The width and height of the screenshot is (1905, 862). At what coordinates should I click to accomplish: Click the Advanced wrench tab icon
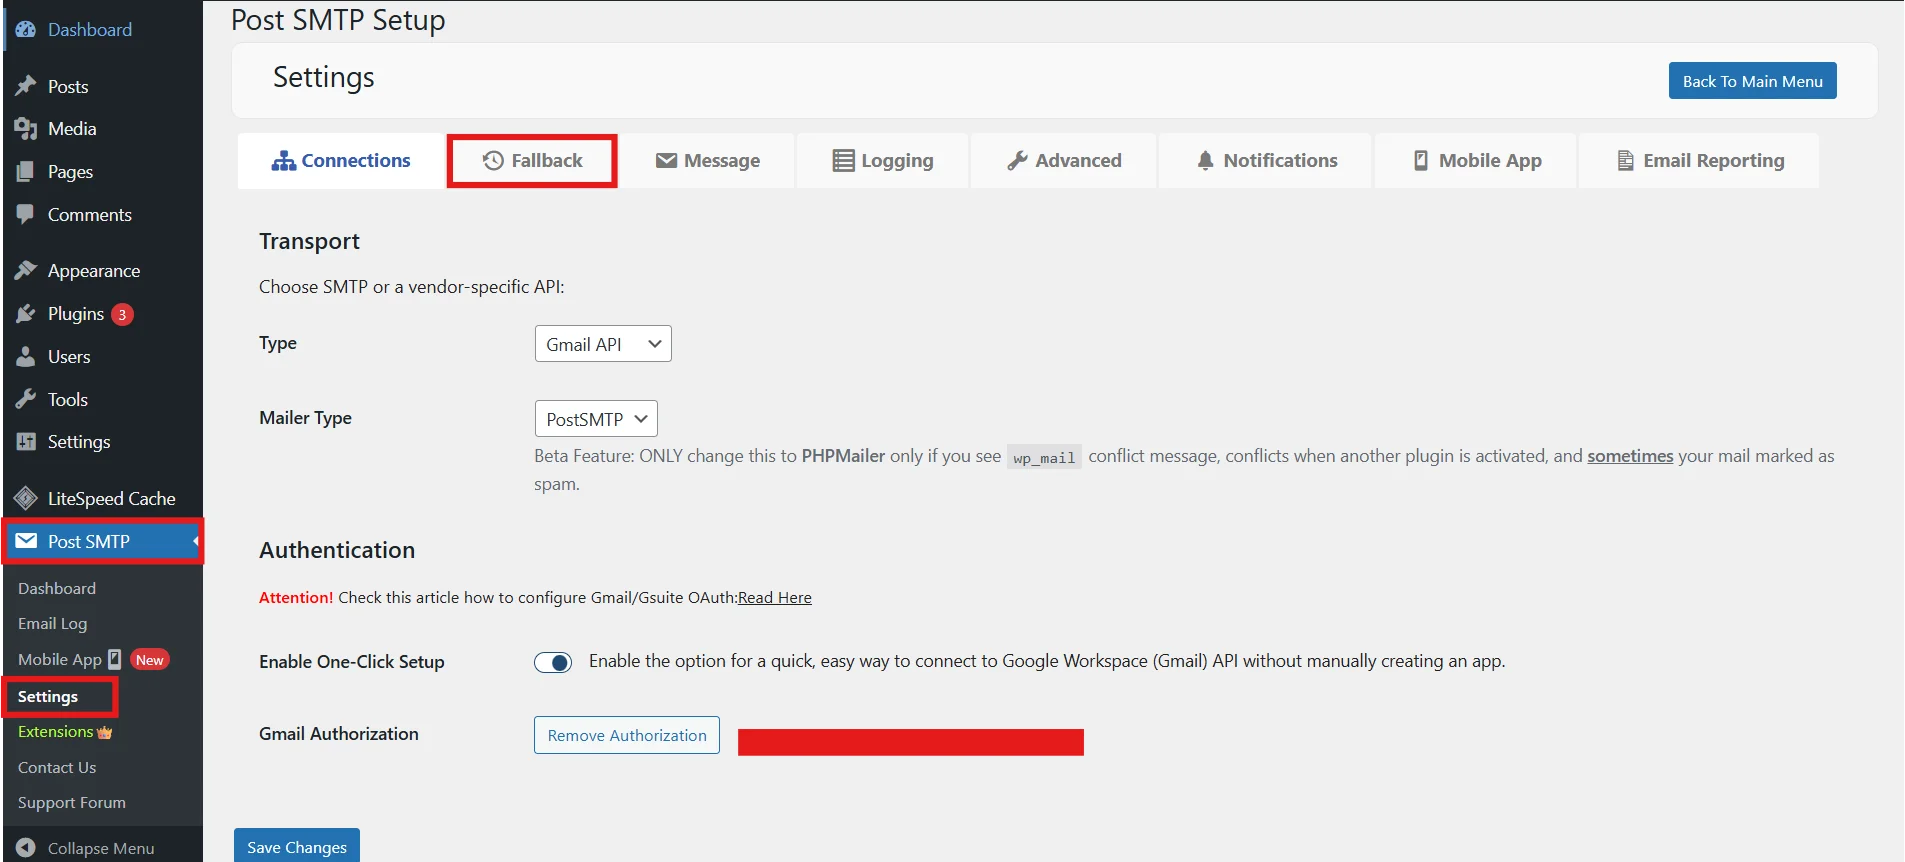pos(1018,161)
